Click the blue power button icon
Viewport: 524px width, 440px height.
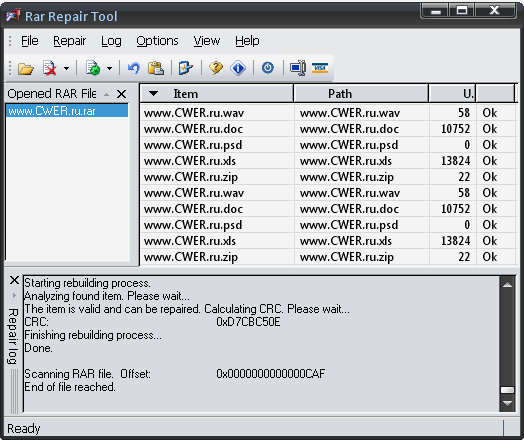(x=268, y=68)
